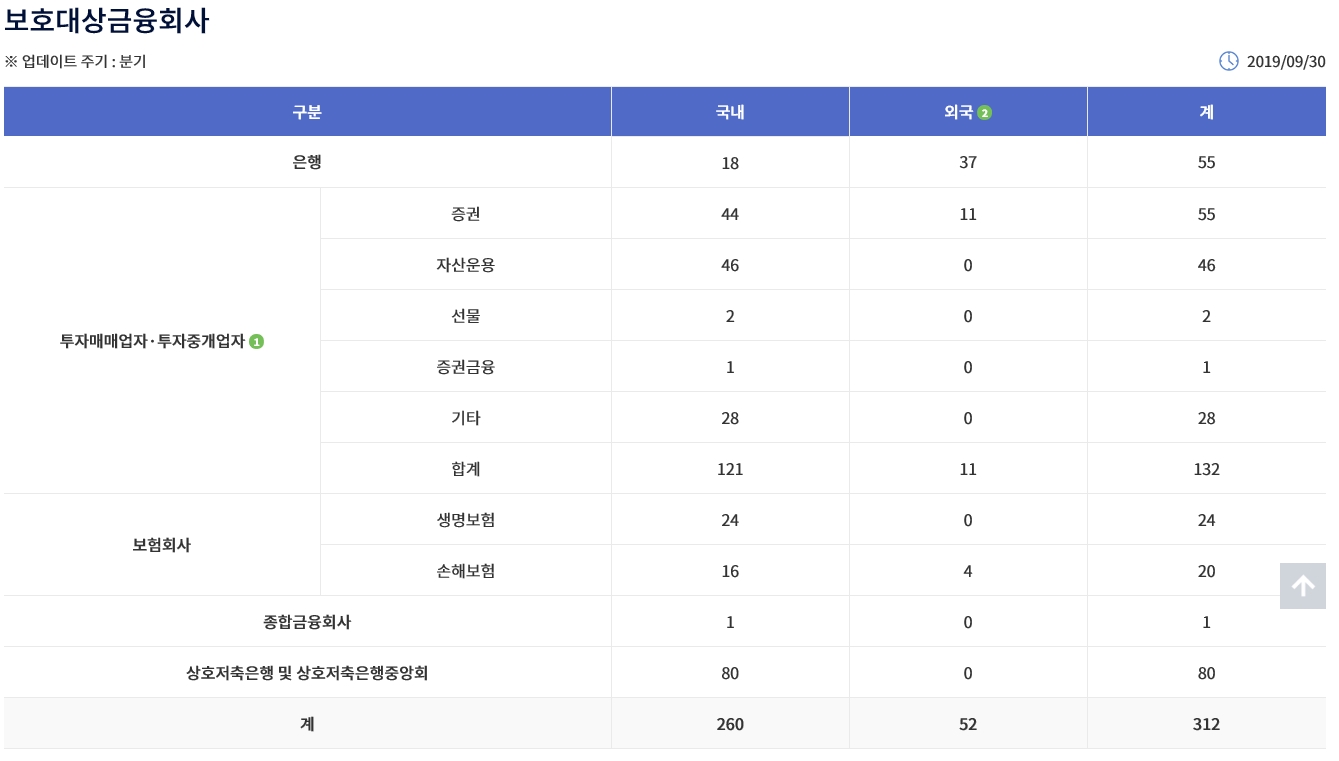Click 계 value 132 in 합계 row
Viewport: 1339px width, 761px height.
click(1207, 469)
